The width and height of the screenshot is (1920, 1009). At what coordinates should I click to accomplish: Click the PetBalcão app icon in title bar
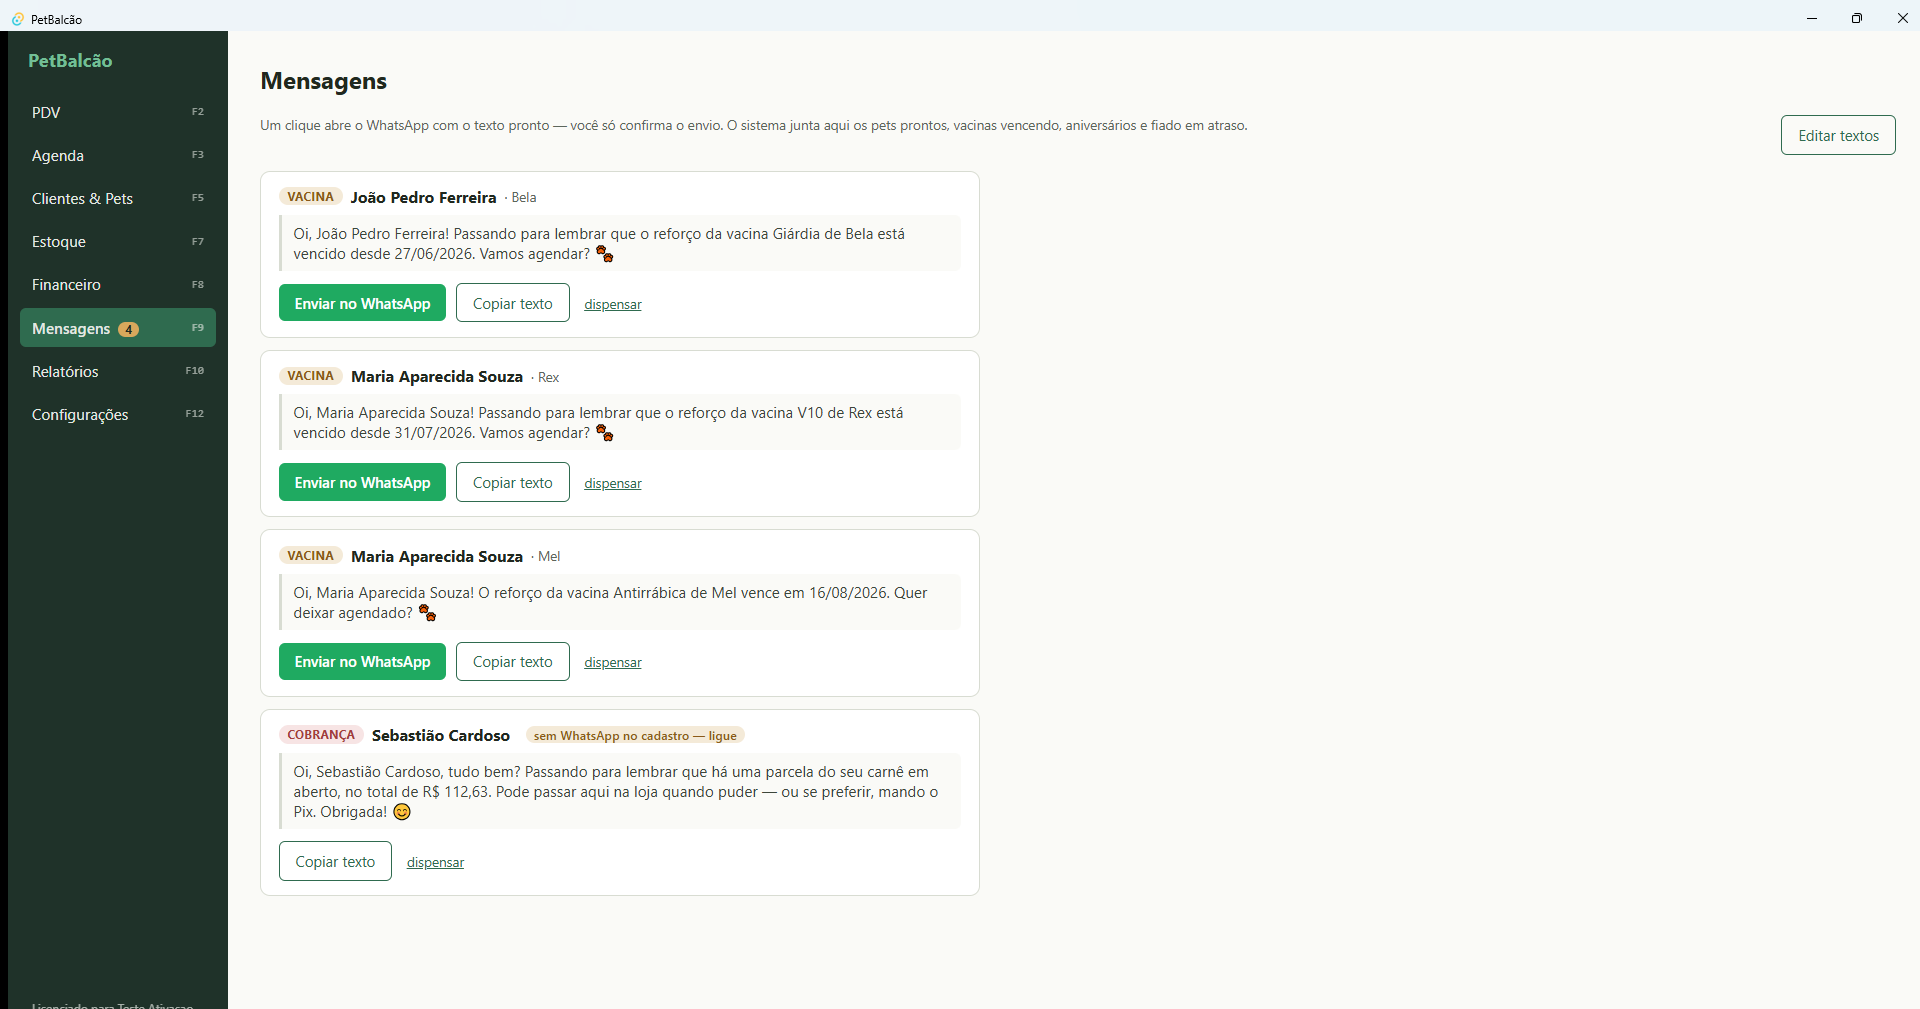(17, 19)
